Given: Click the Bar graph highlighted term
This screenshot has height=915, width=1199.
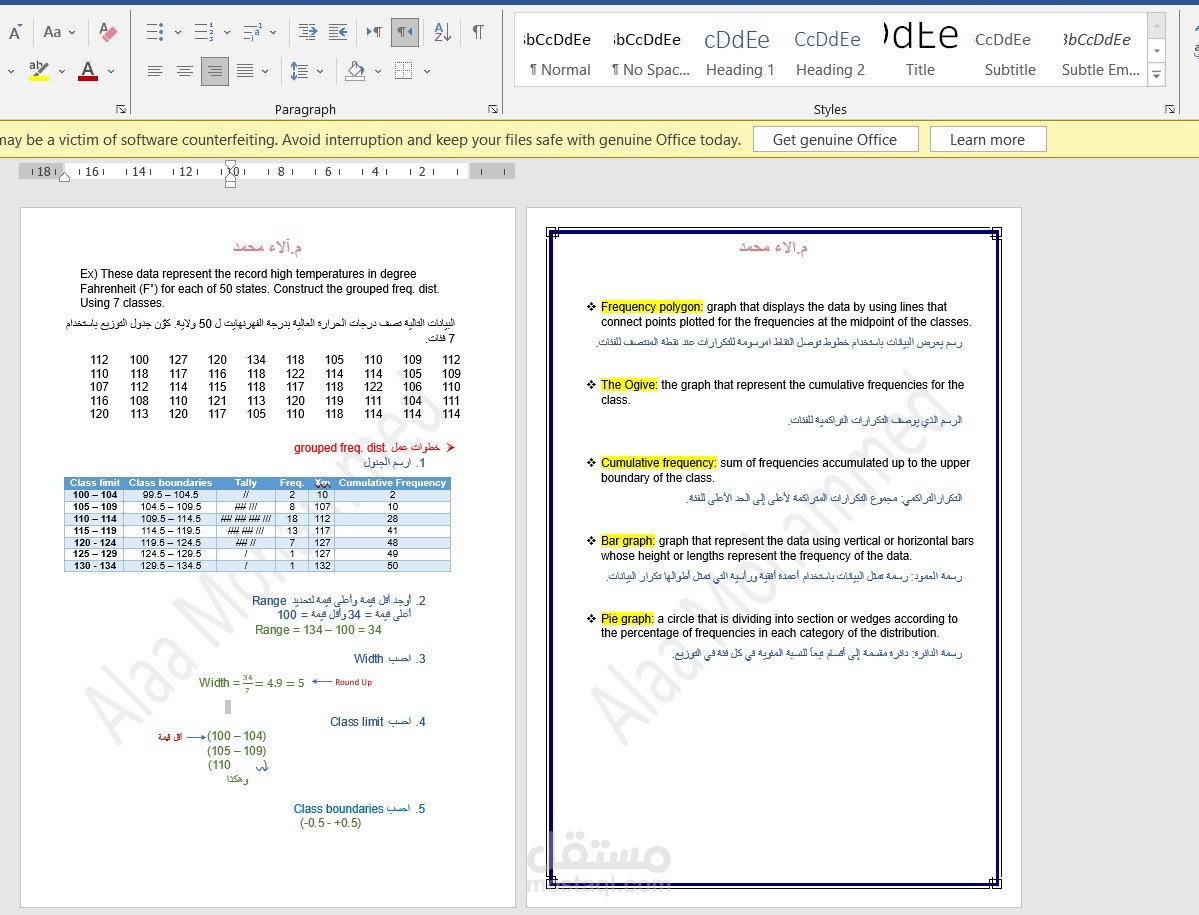Looking at the screenshot, I should tap(628, 540).
